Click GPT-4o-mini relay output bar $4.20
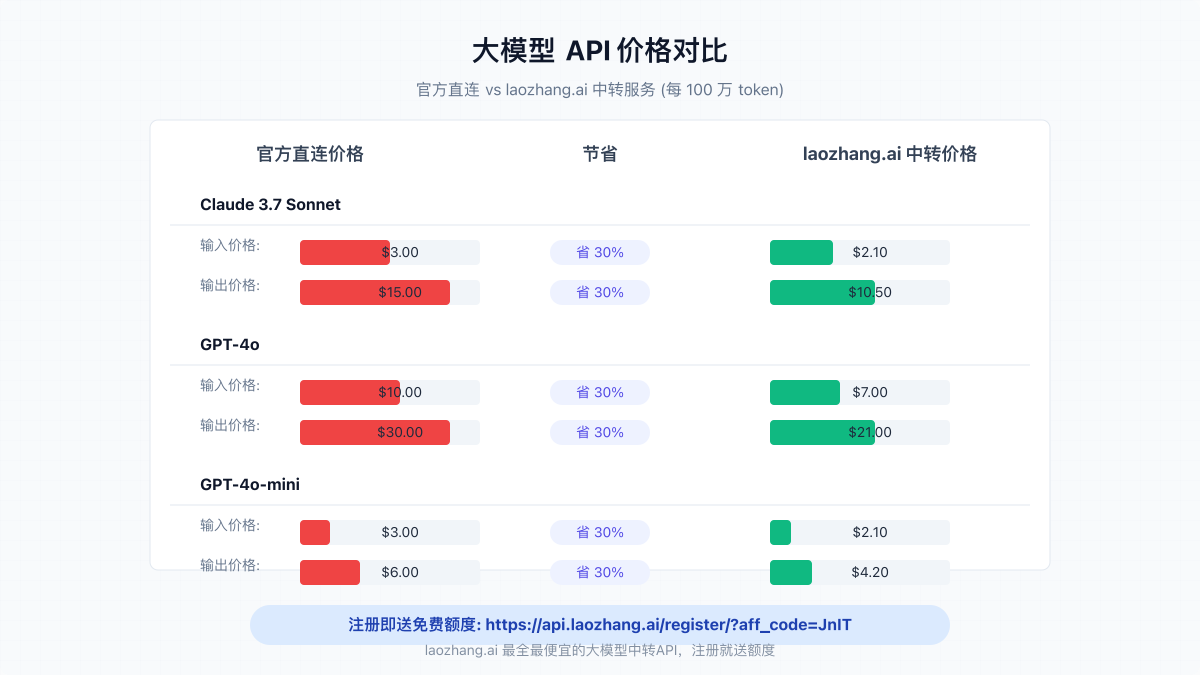The image size is (1200, 675). [860, 572]
